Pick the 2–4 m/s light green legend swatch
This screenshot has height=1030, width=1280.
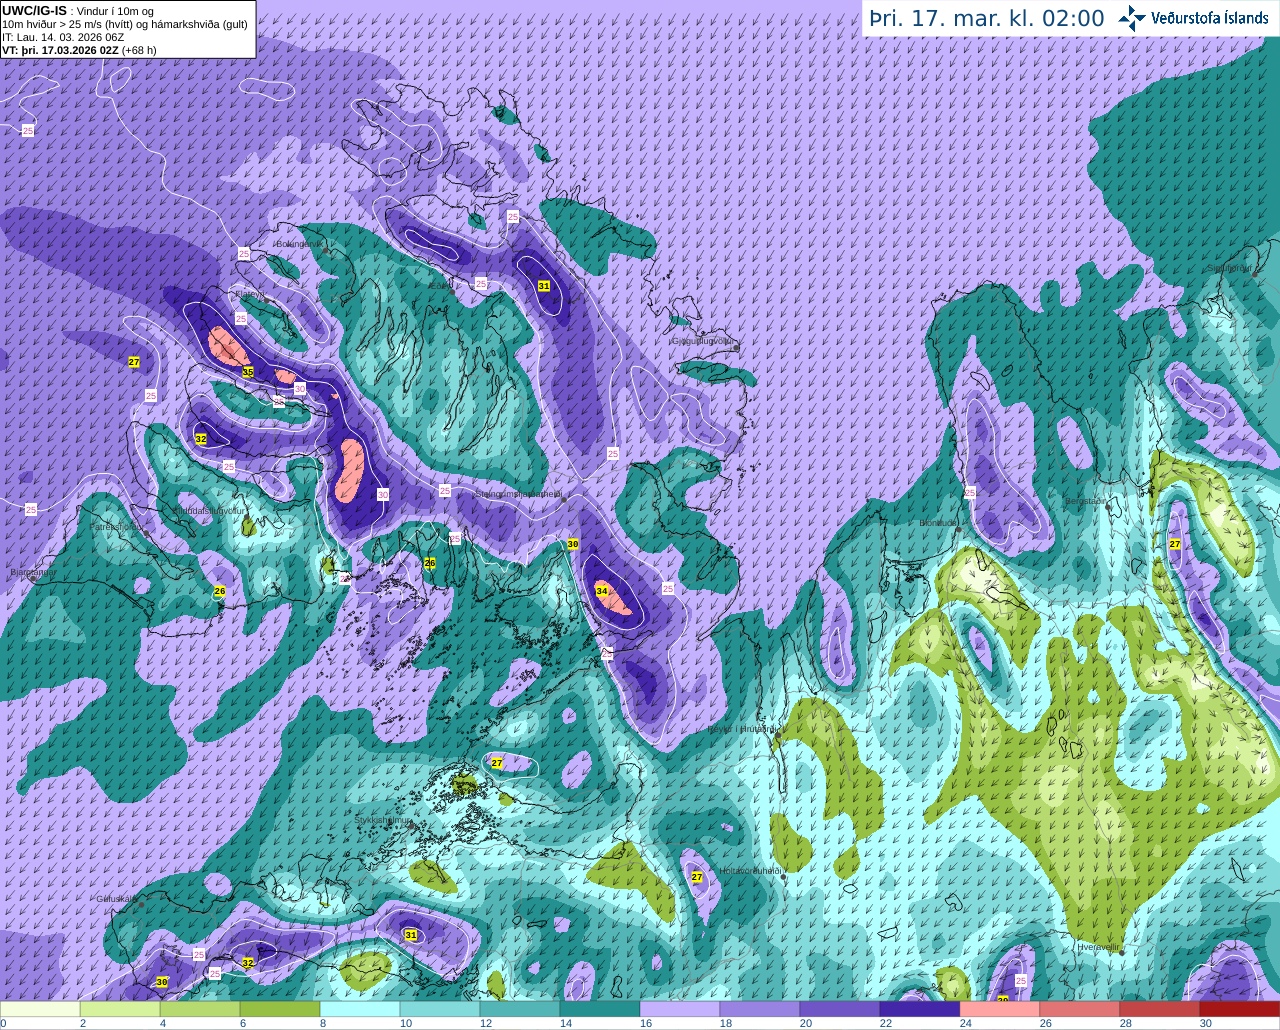(120, 1008)
